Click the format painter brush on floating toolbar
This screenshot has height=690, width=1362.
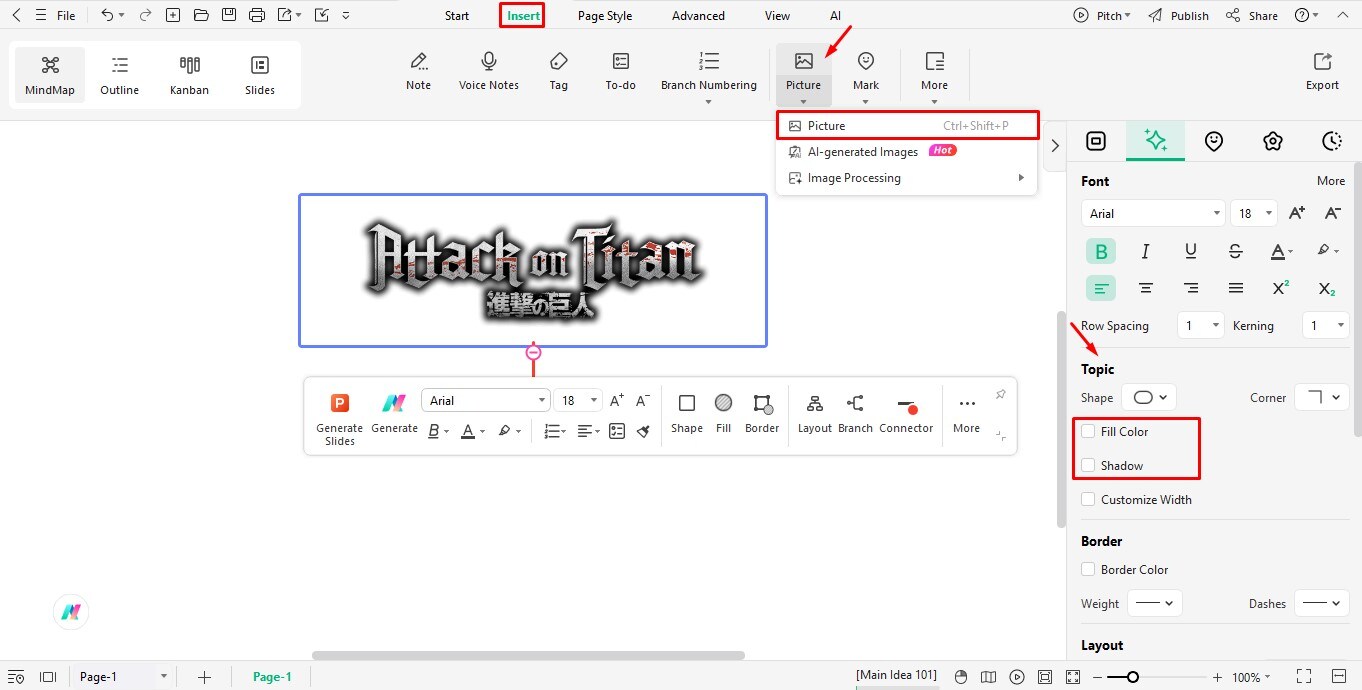point(643,431)
